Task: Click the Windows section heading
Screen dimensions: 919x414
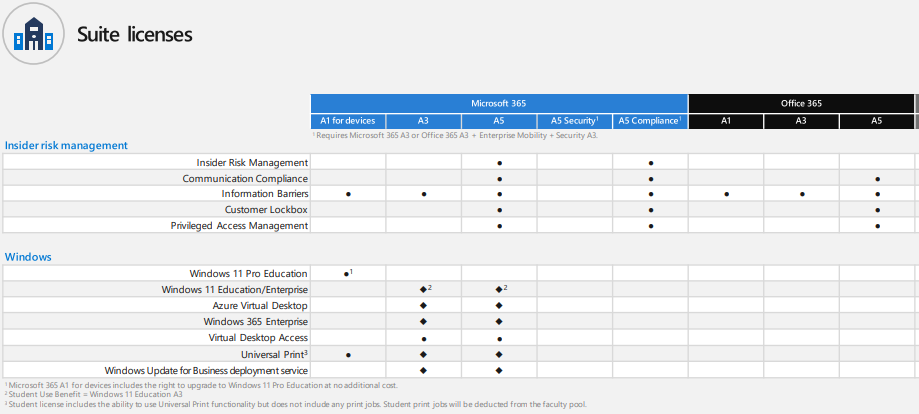Action: 28,257
